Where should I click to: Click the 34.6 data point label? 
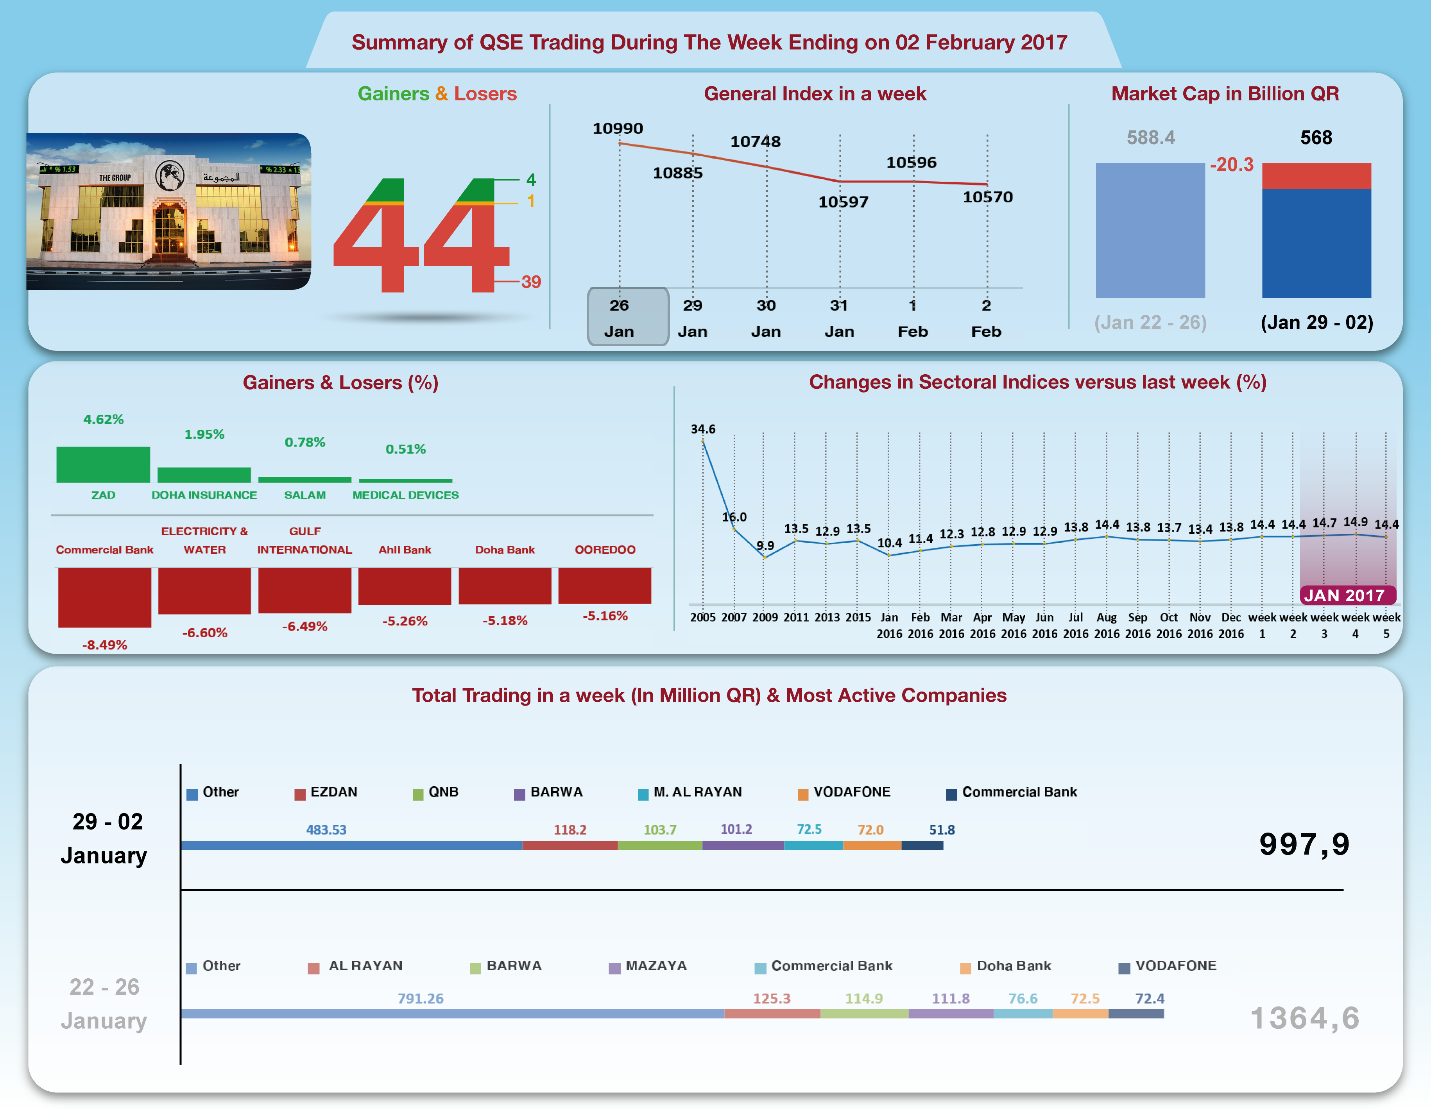703,430
